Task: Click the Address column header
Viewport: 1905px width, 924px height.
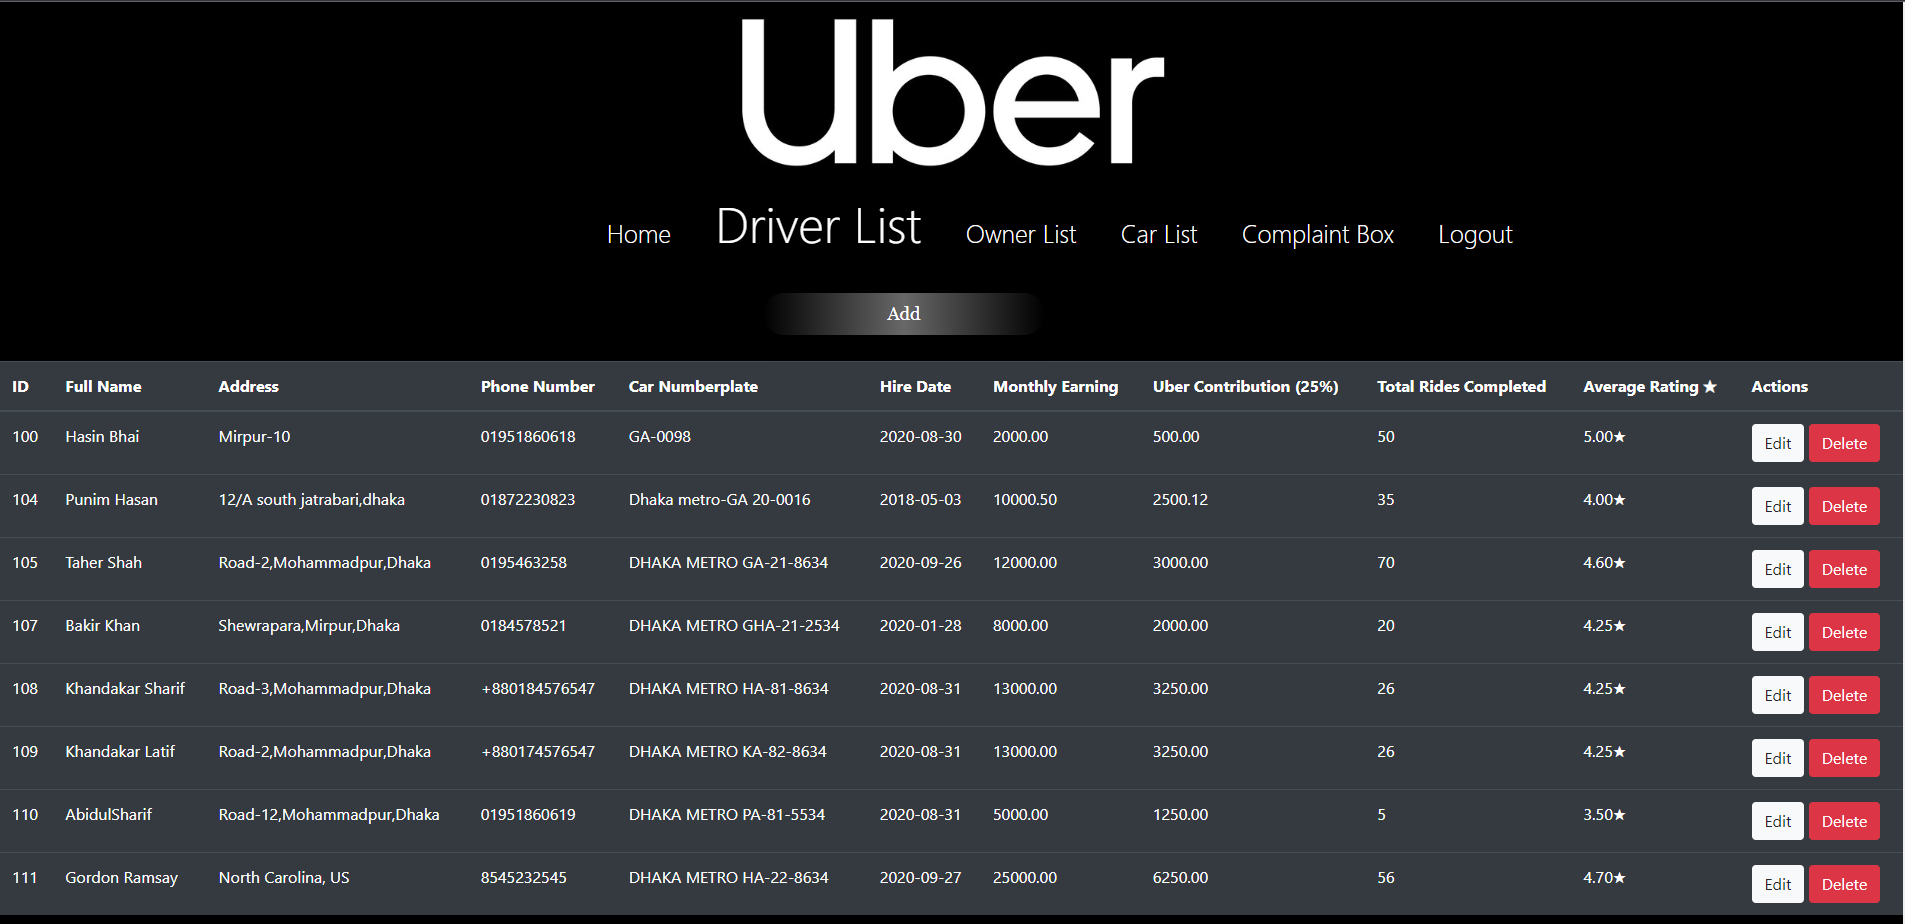Action: 248,386
